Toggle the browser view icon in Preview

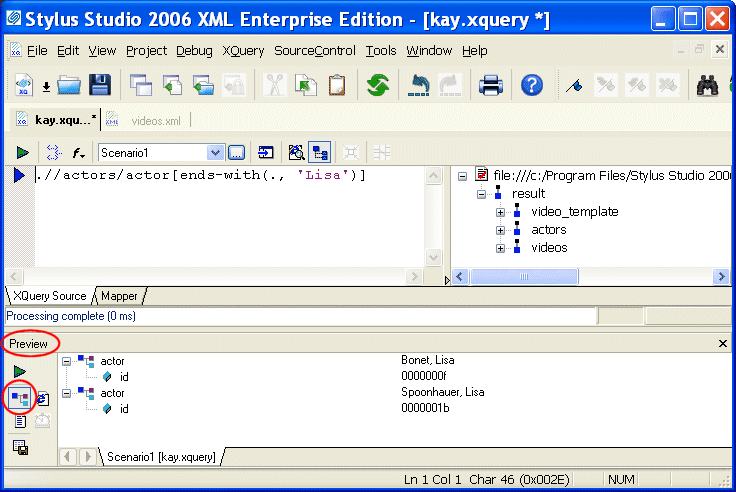[43, 397]
